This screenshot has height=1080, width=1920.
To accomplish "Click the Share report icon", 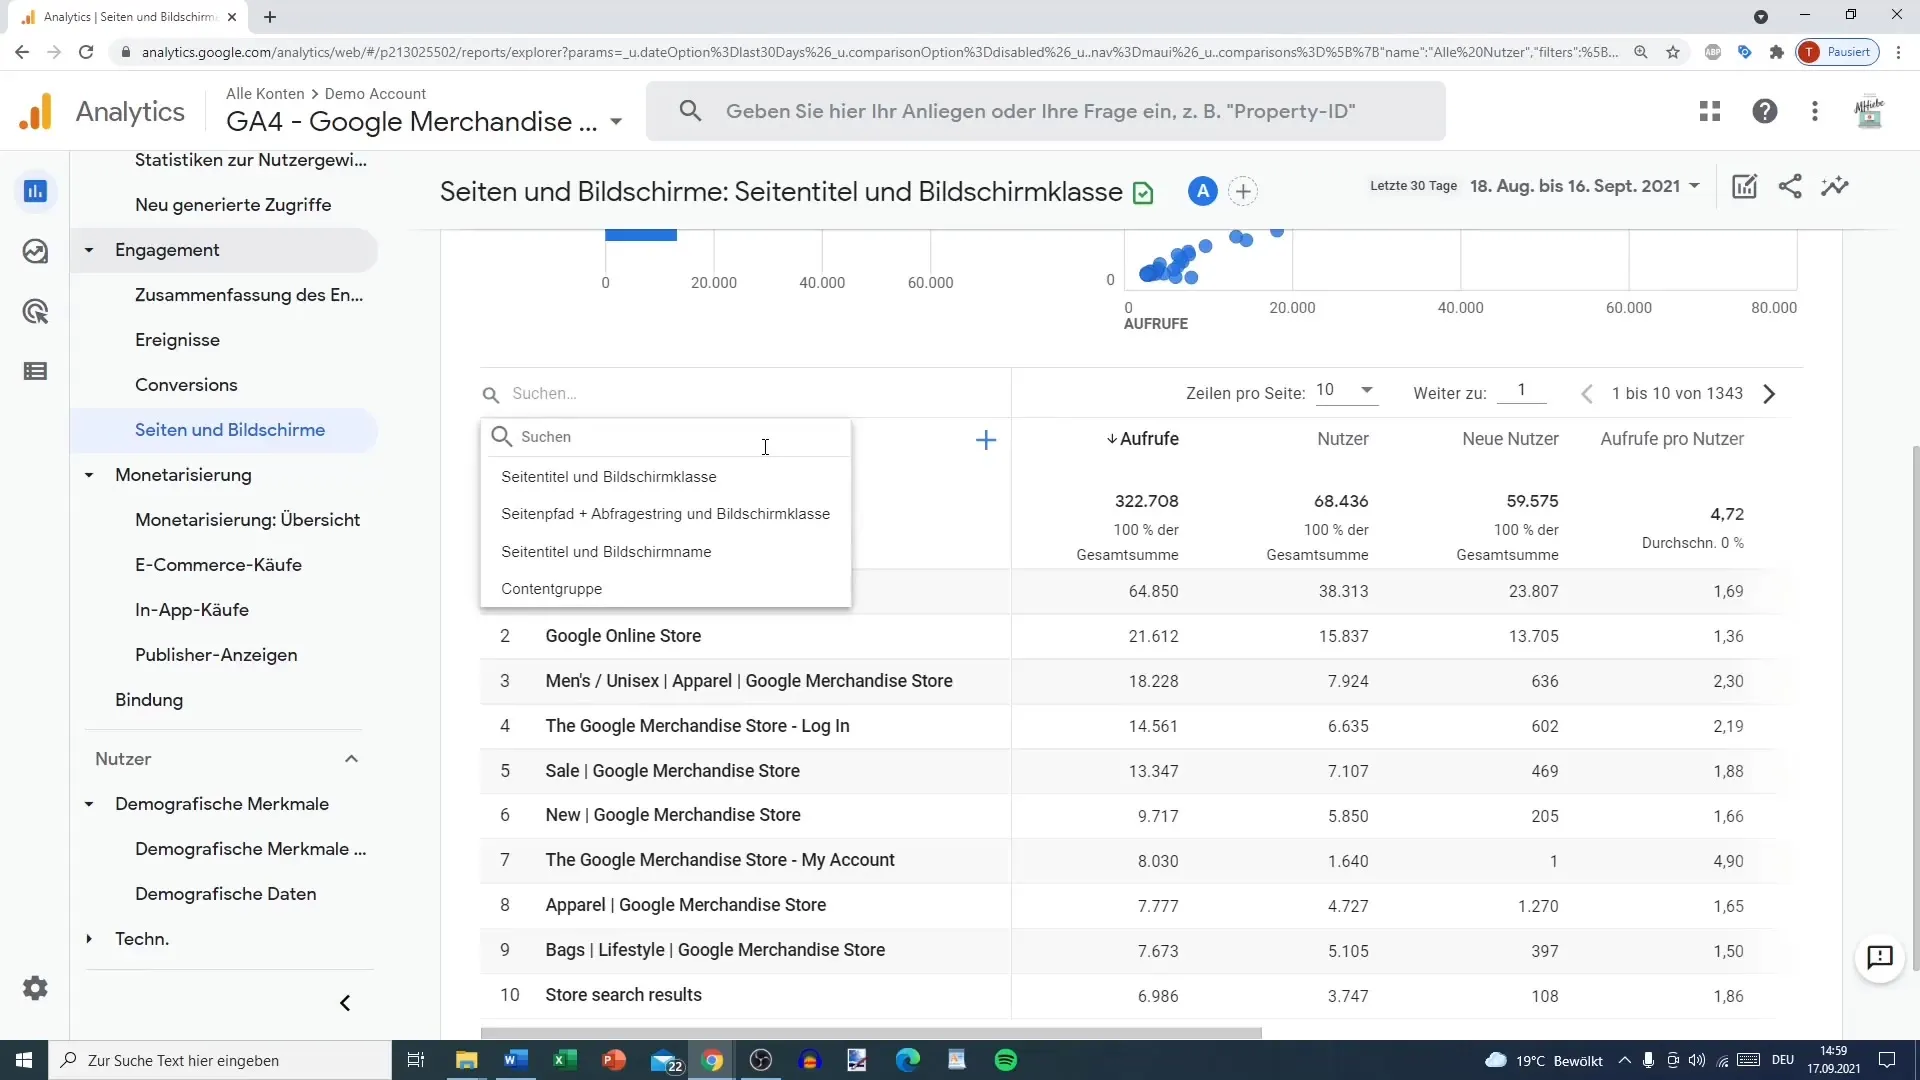I will (1790, 186).
